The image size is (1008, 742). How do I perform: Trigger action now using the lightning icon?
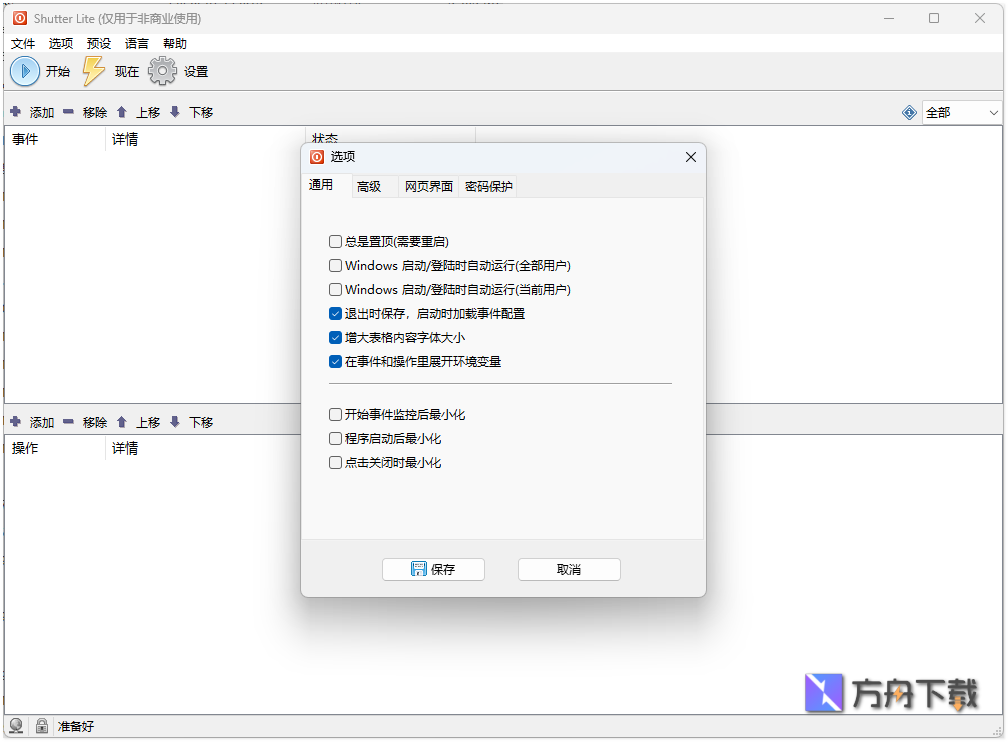click(93, 71)
